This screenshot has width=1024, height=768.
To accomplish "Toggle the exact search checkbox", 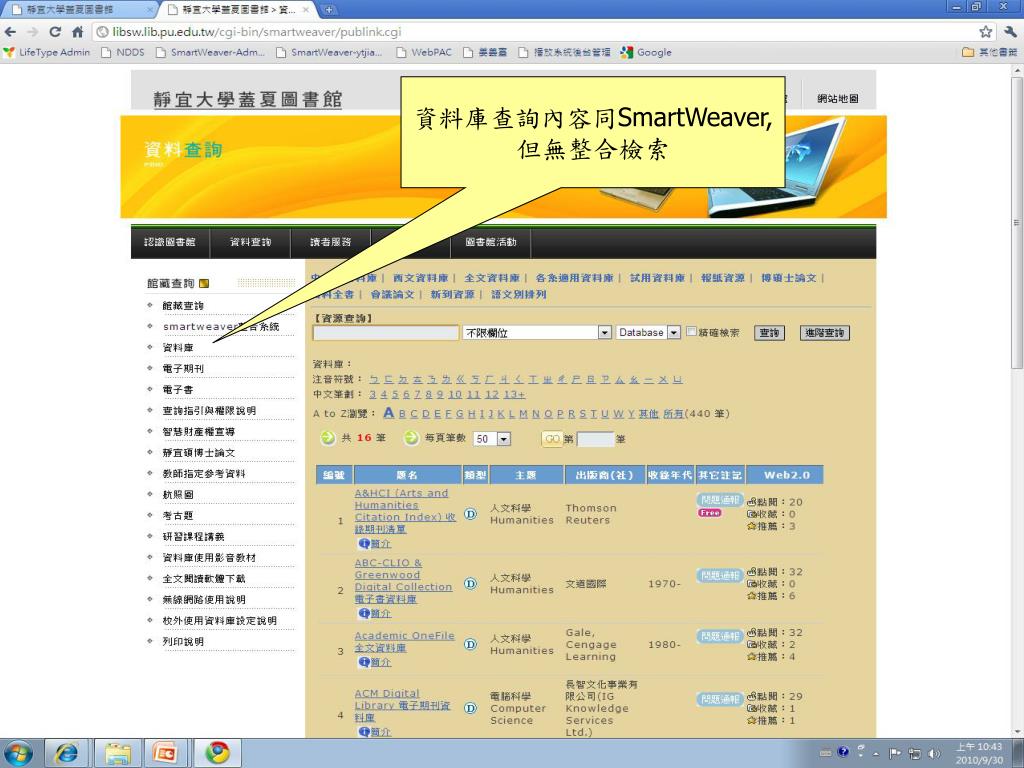I will point(692,332).
